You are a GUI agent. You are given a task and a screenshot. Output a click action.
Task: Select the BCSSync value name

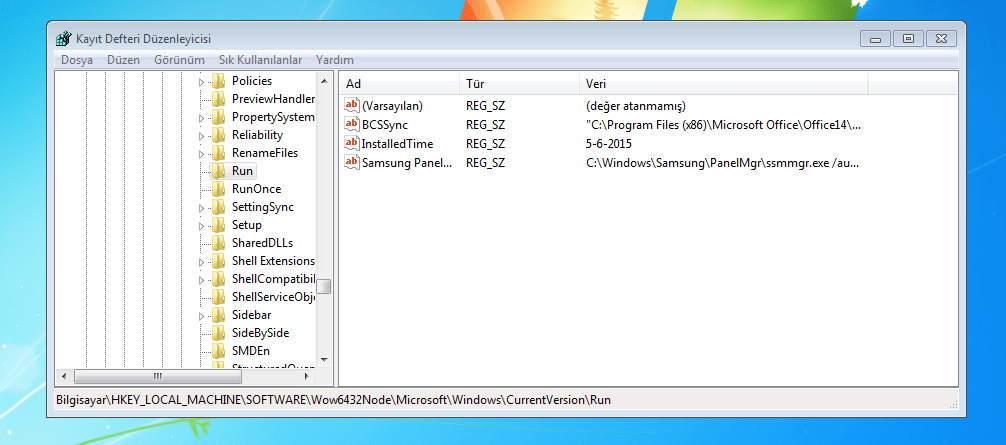click(384, 125)
